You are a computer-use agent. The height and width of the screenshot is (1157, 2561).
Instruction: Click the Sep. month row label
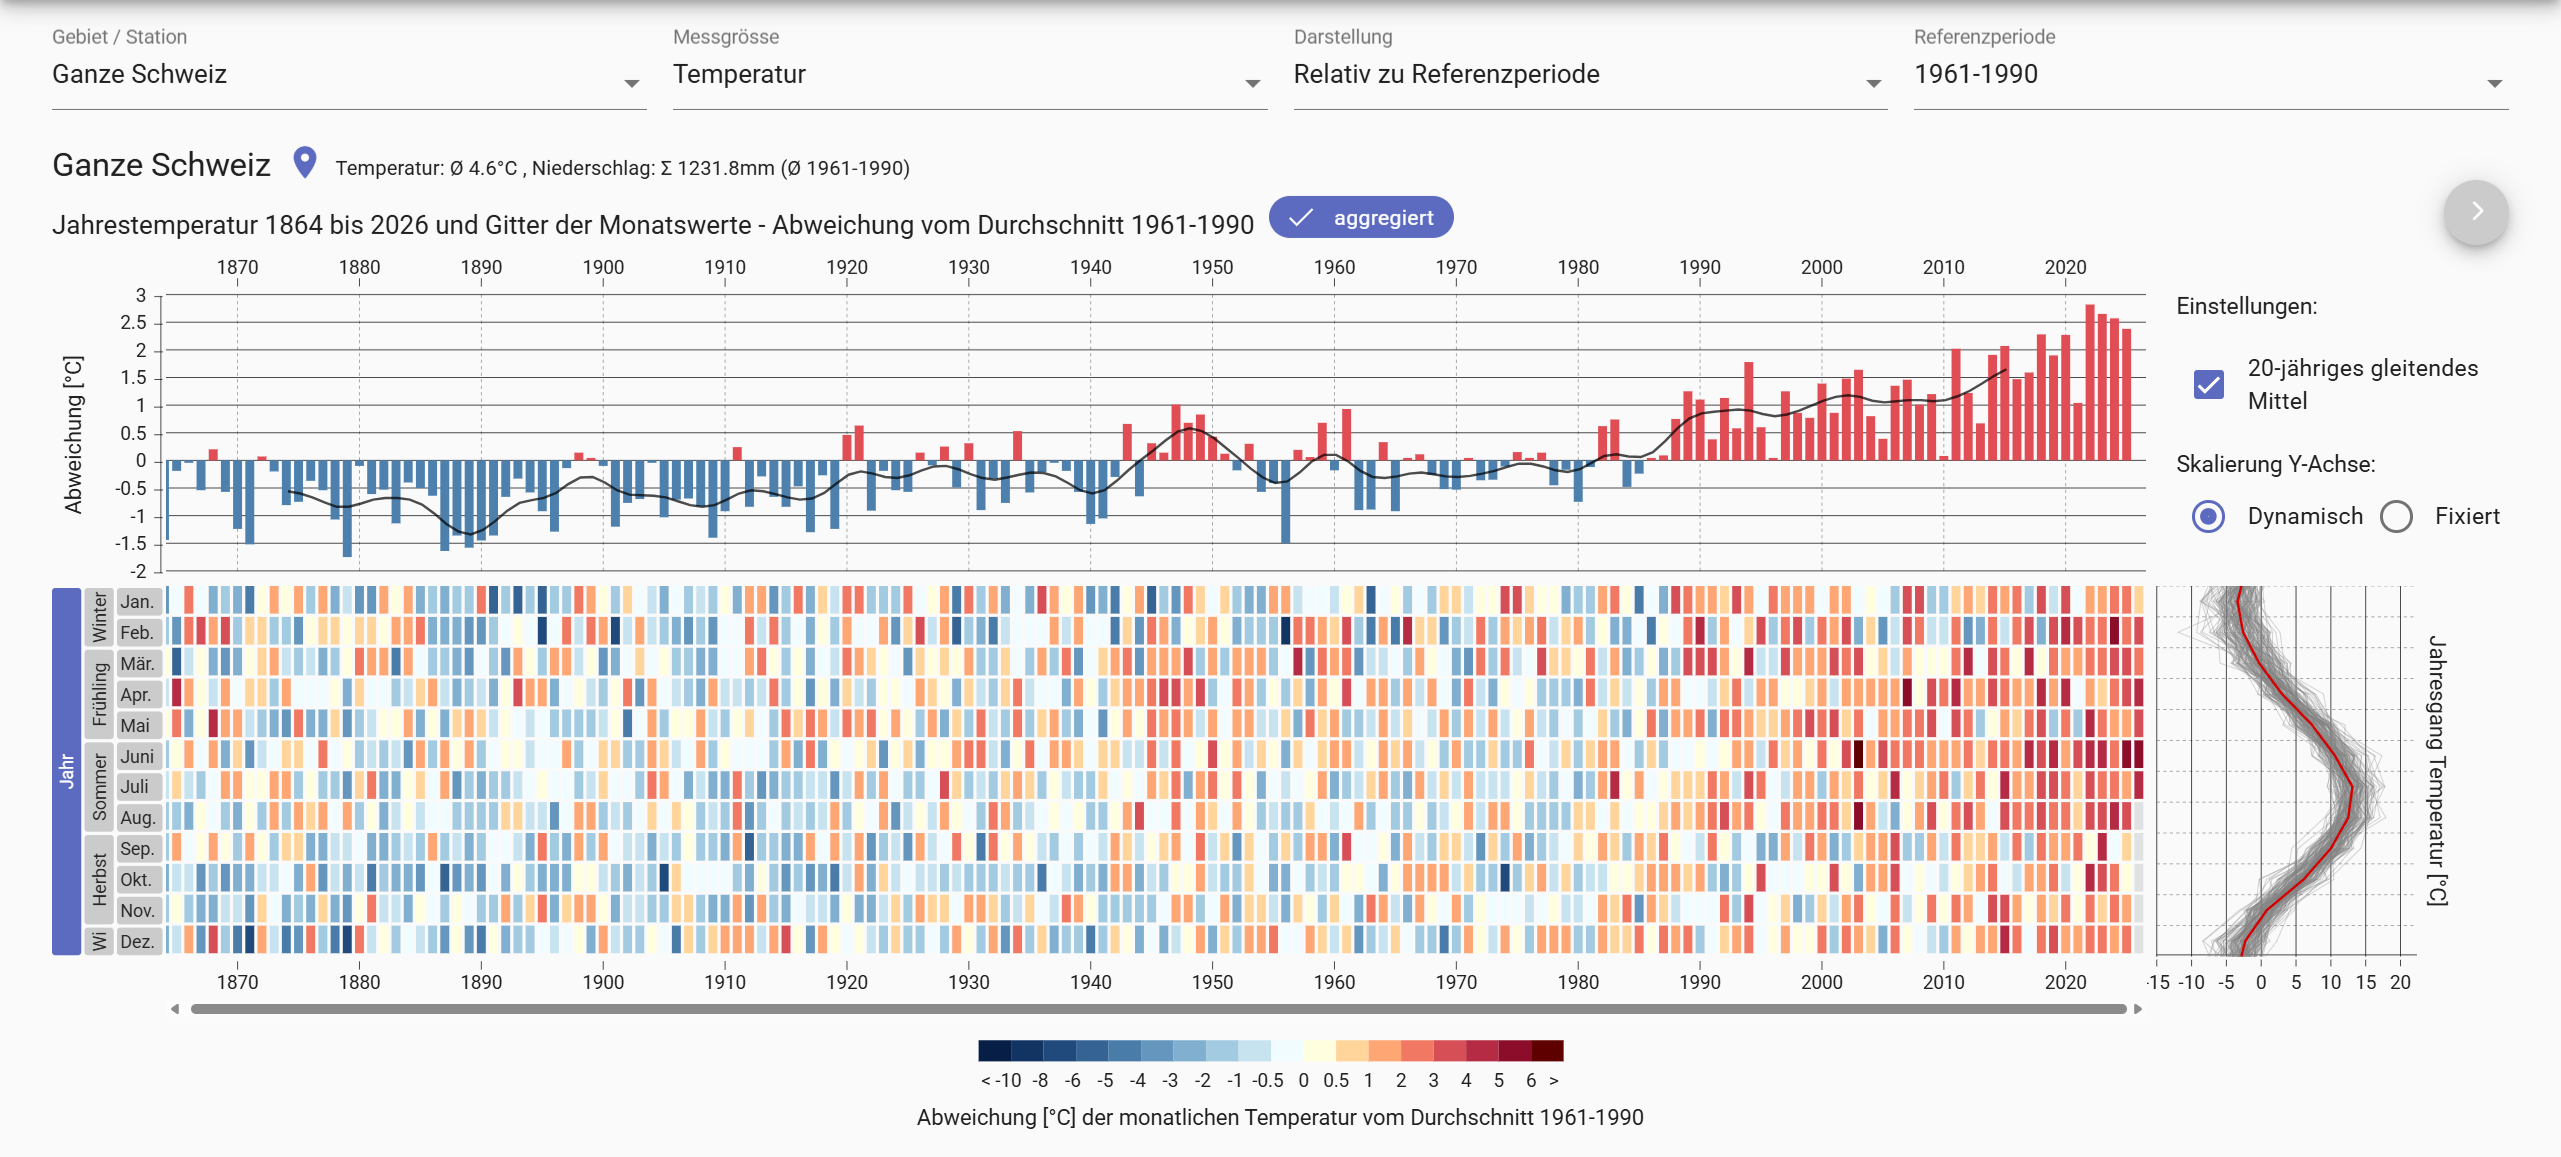138,849
